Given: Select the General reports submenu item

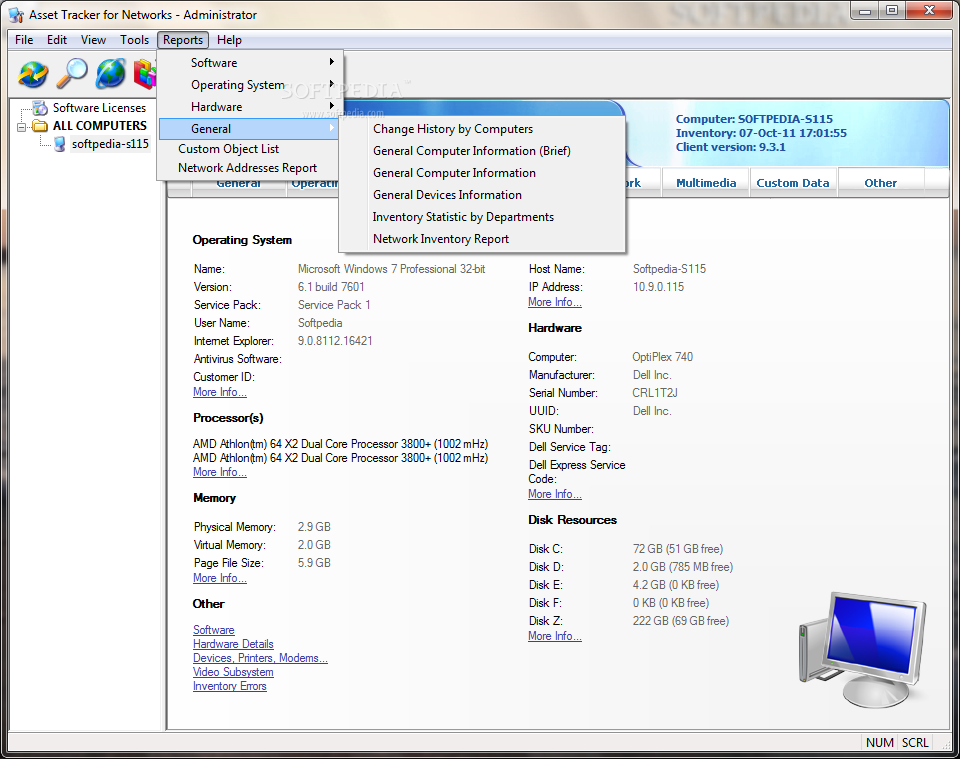Looking at the screenshot, I should (249, 129).
